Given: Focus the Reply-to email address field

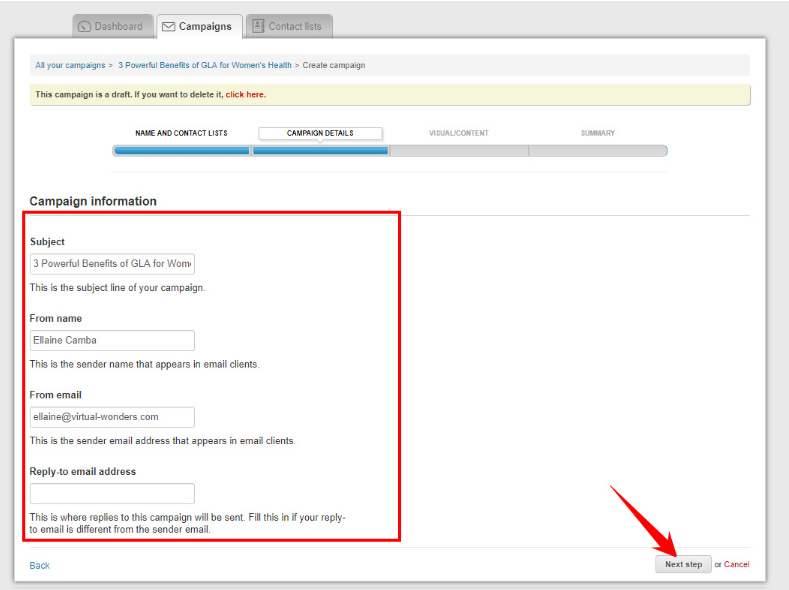Looking at the screenshot, I should tap(112, 493).
